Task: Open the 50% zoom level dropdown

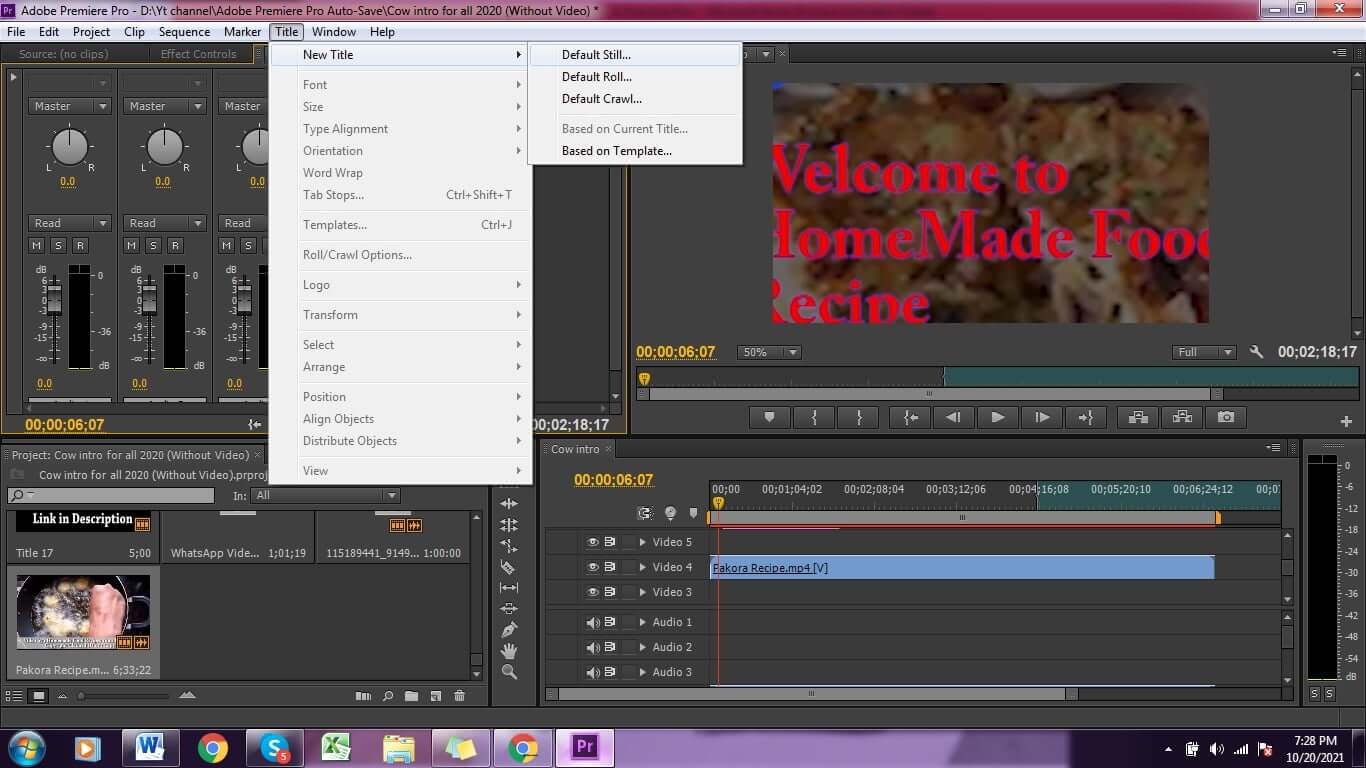Action: pyautogui.click(x=769, y=352)
